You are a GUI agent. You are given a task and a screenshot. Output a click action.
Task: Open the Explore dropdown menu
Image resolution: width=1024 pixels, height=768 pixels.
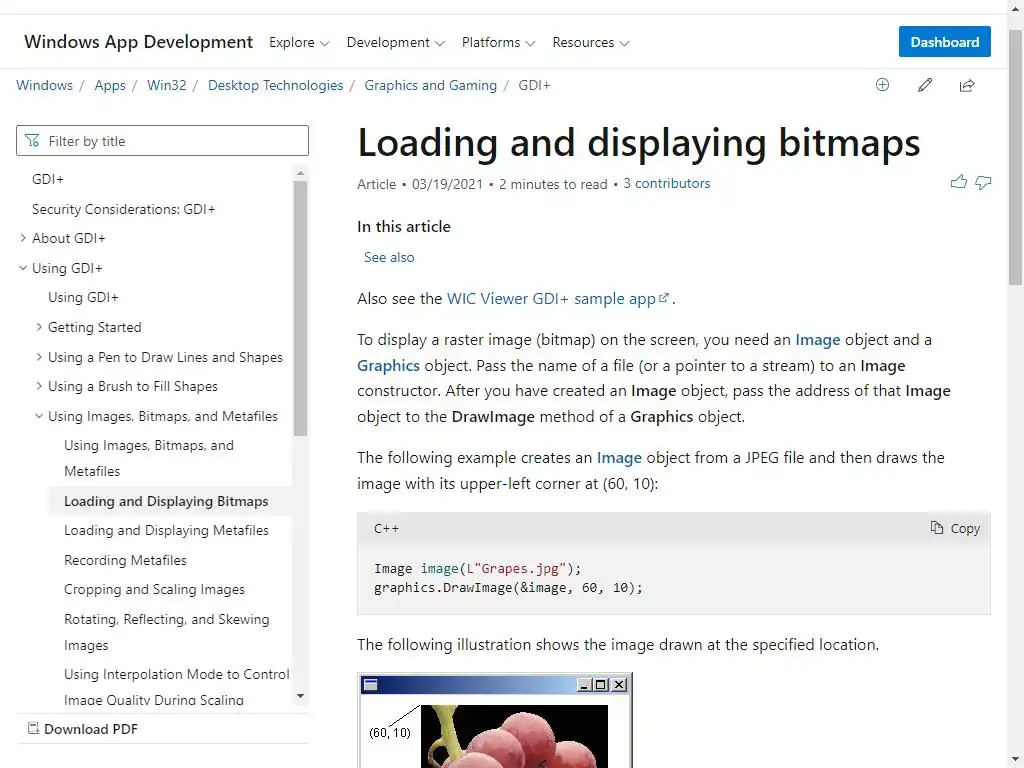[x=299, y=42]
